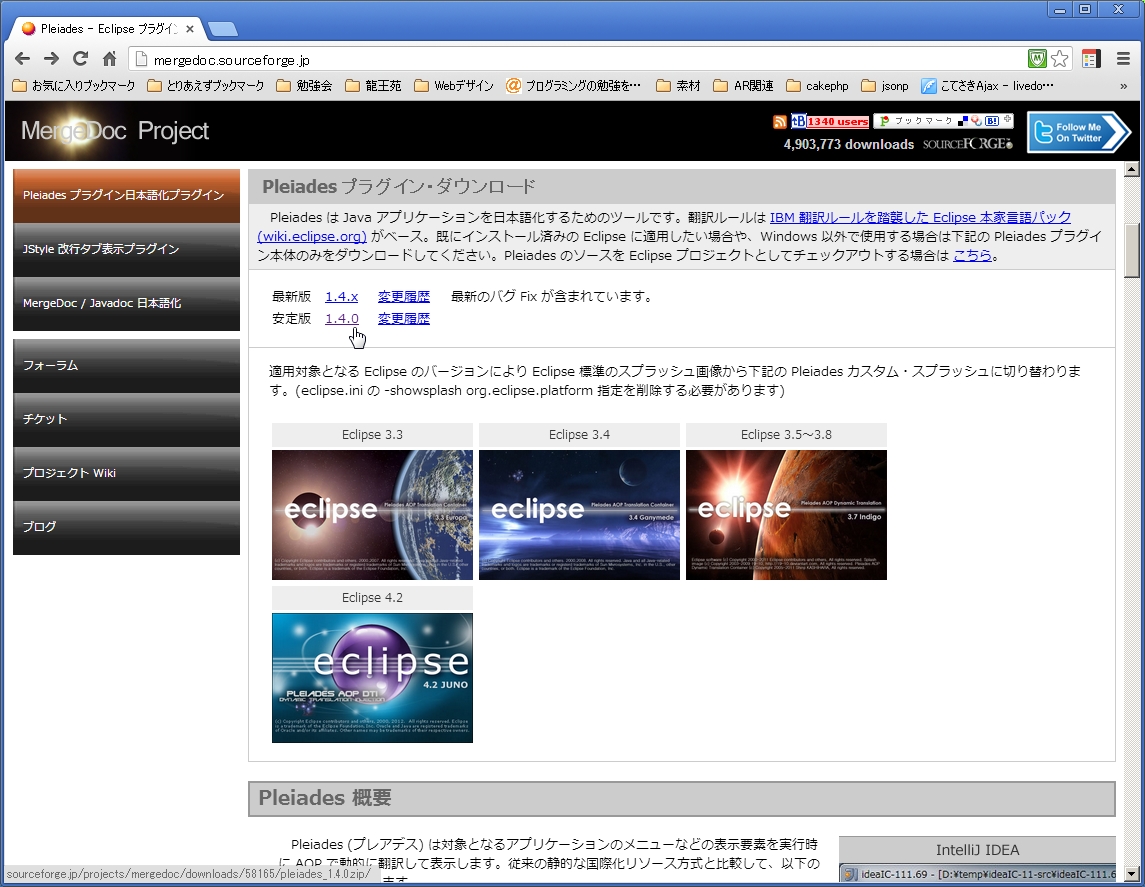The width and height of the screenshot is (1145, 887).
Task: Open a new browser tab
Action: pos(223,29)
